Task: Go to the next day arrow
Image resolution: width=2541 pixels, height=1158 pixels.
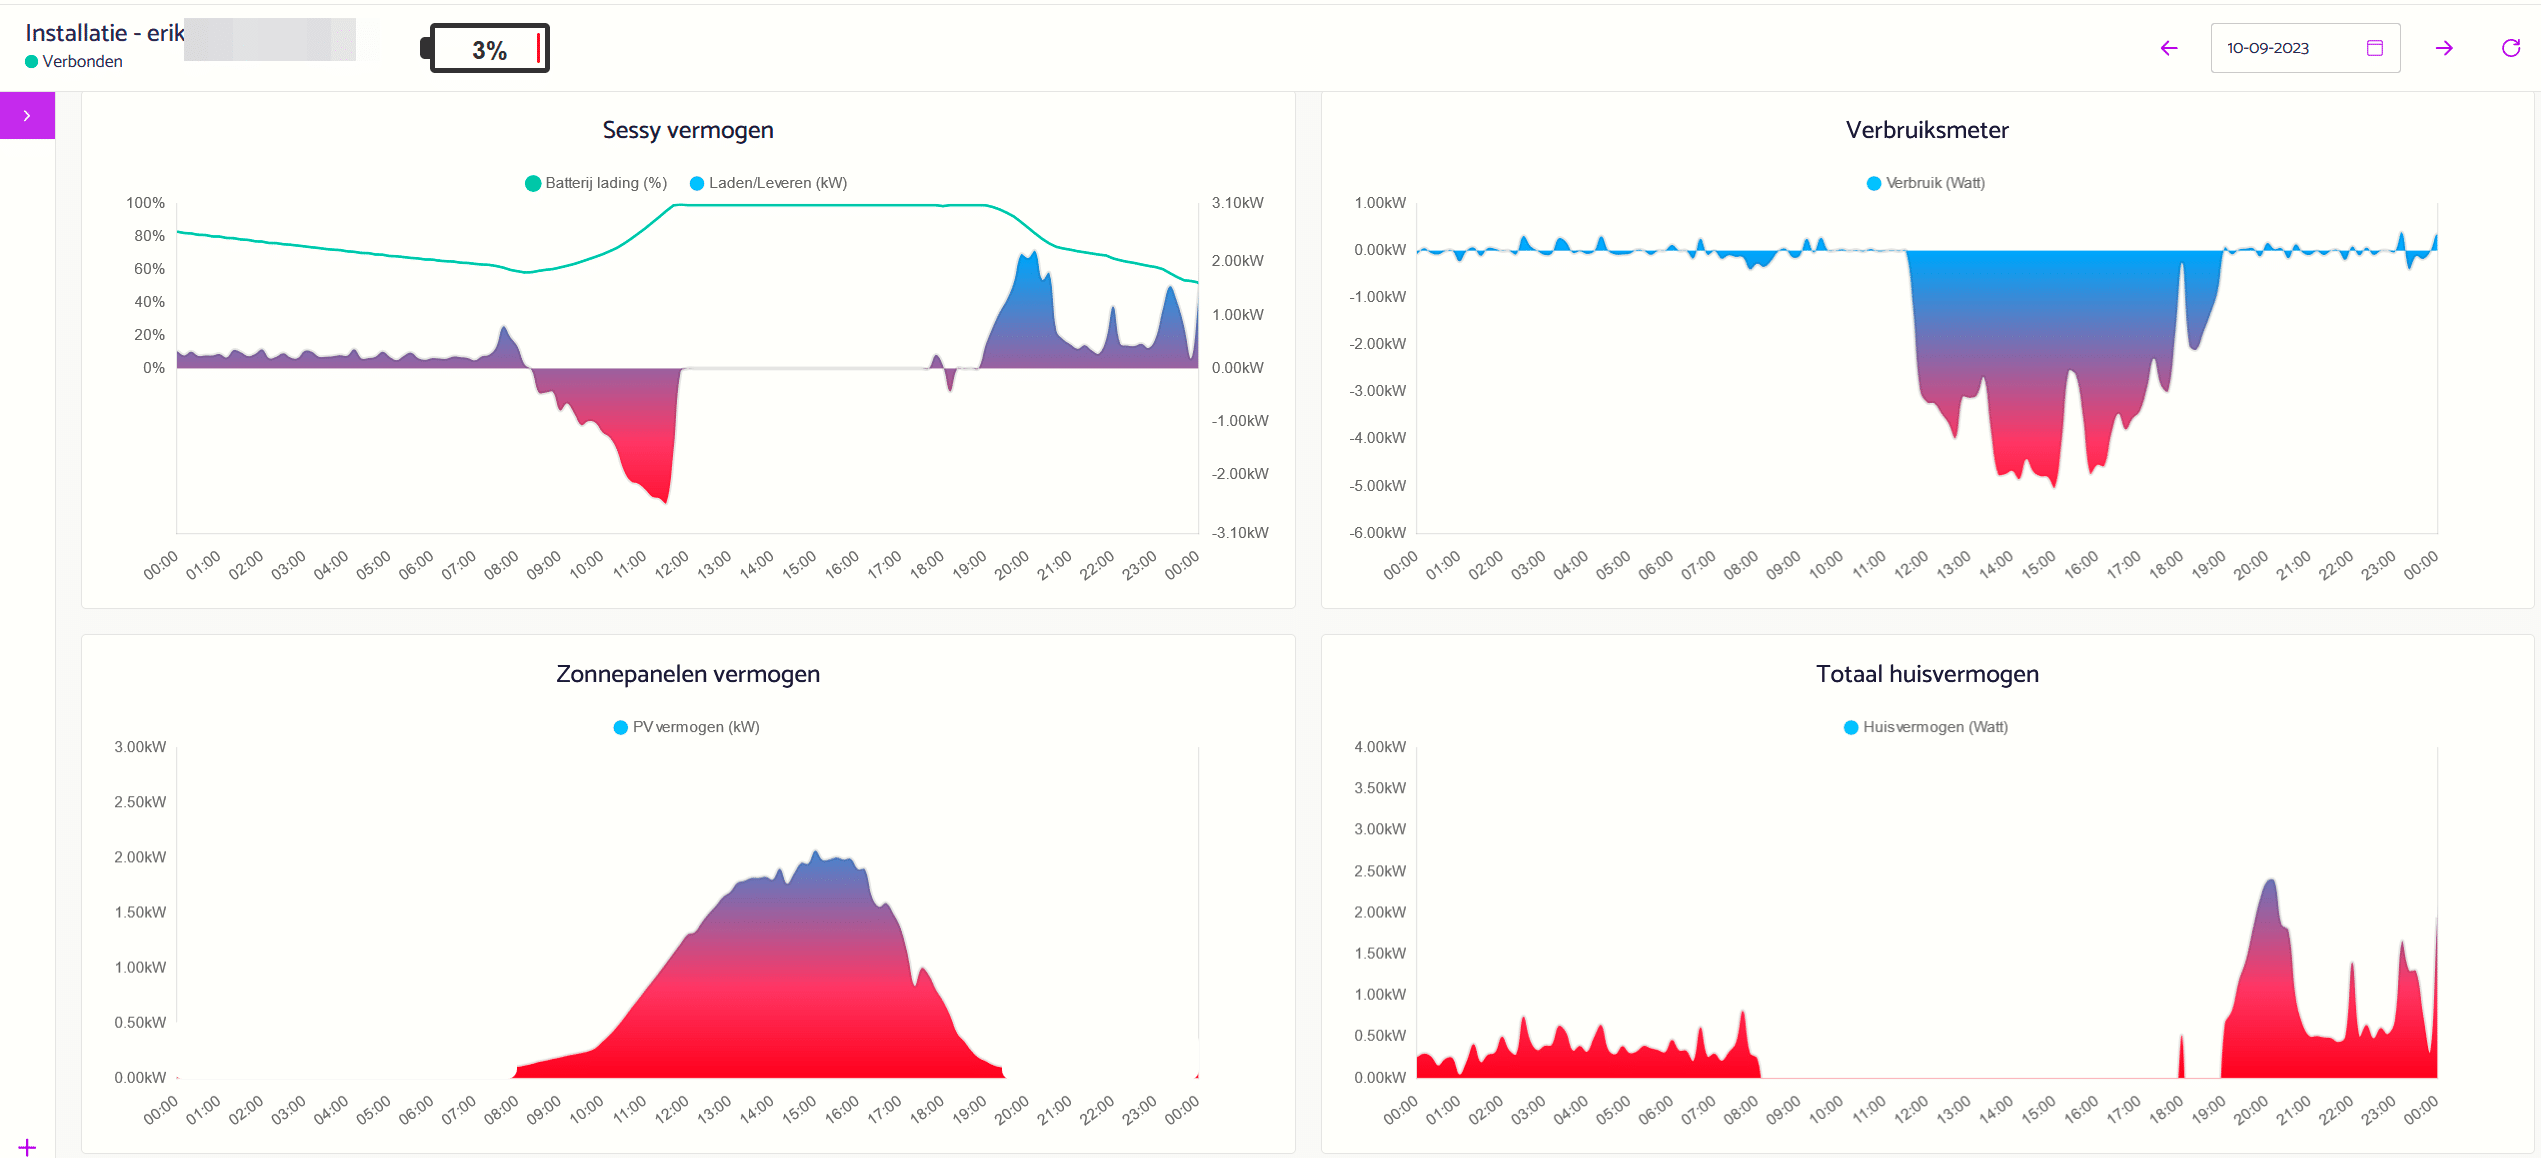Action: point(2444,48)
